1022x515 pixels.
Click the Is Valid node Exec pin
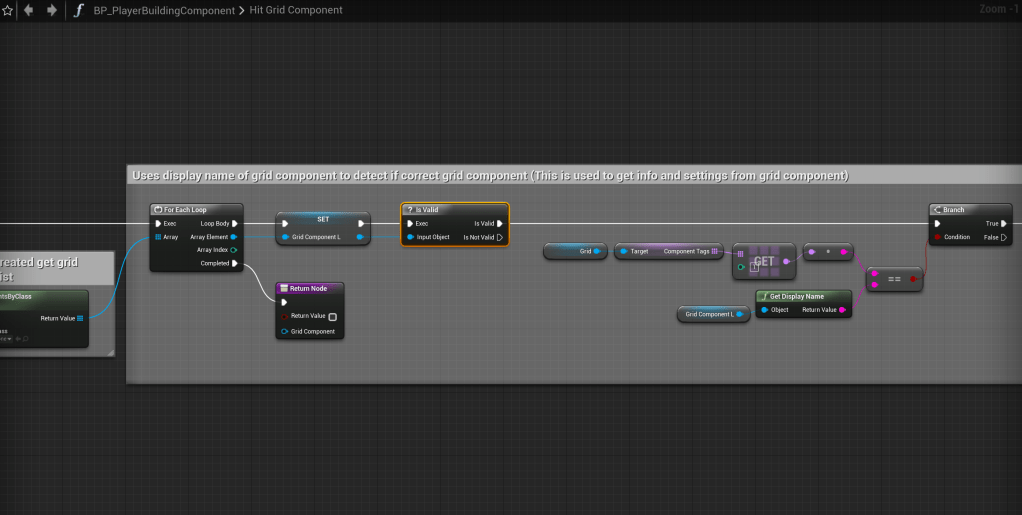[410, 224]
